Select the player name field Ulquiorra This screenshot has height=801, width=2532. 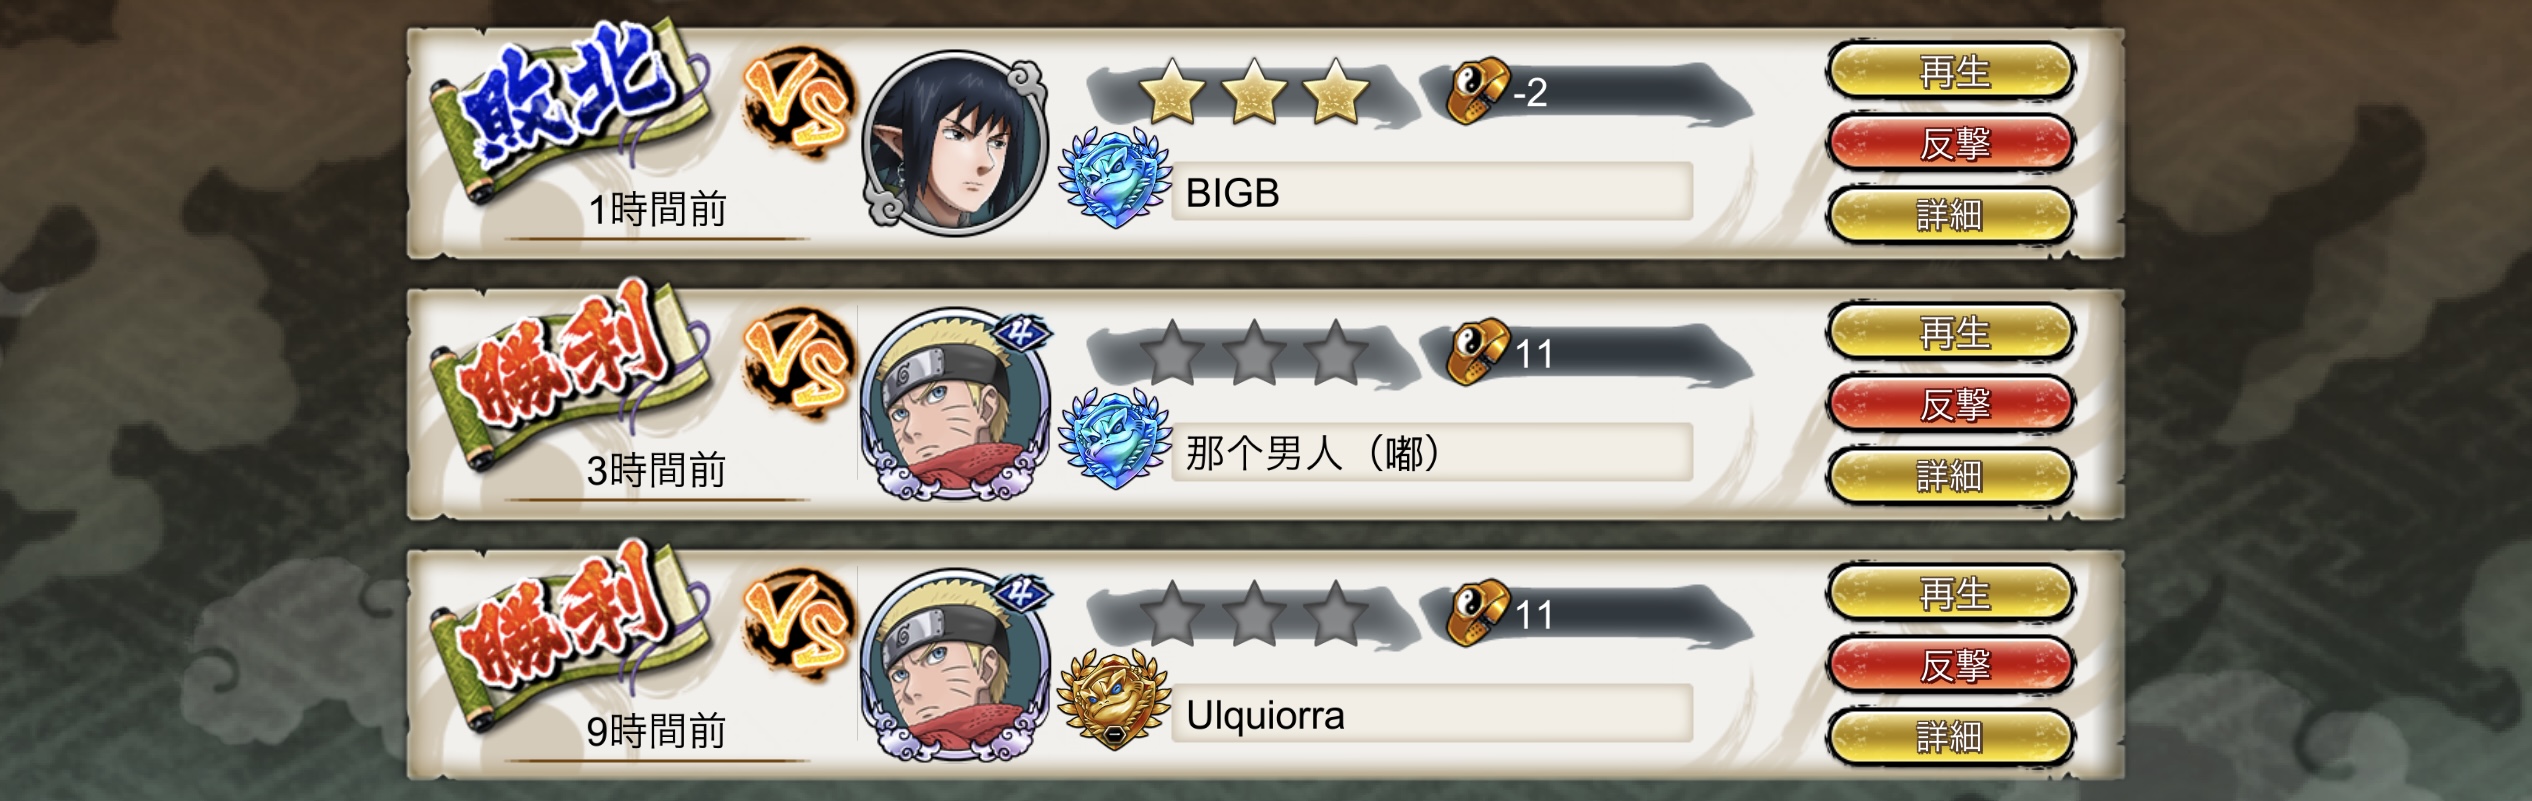pyautogui.click(x=1431, y=715)
